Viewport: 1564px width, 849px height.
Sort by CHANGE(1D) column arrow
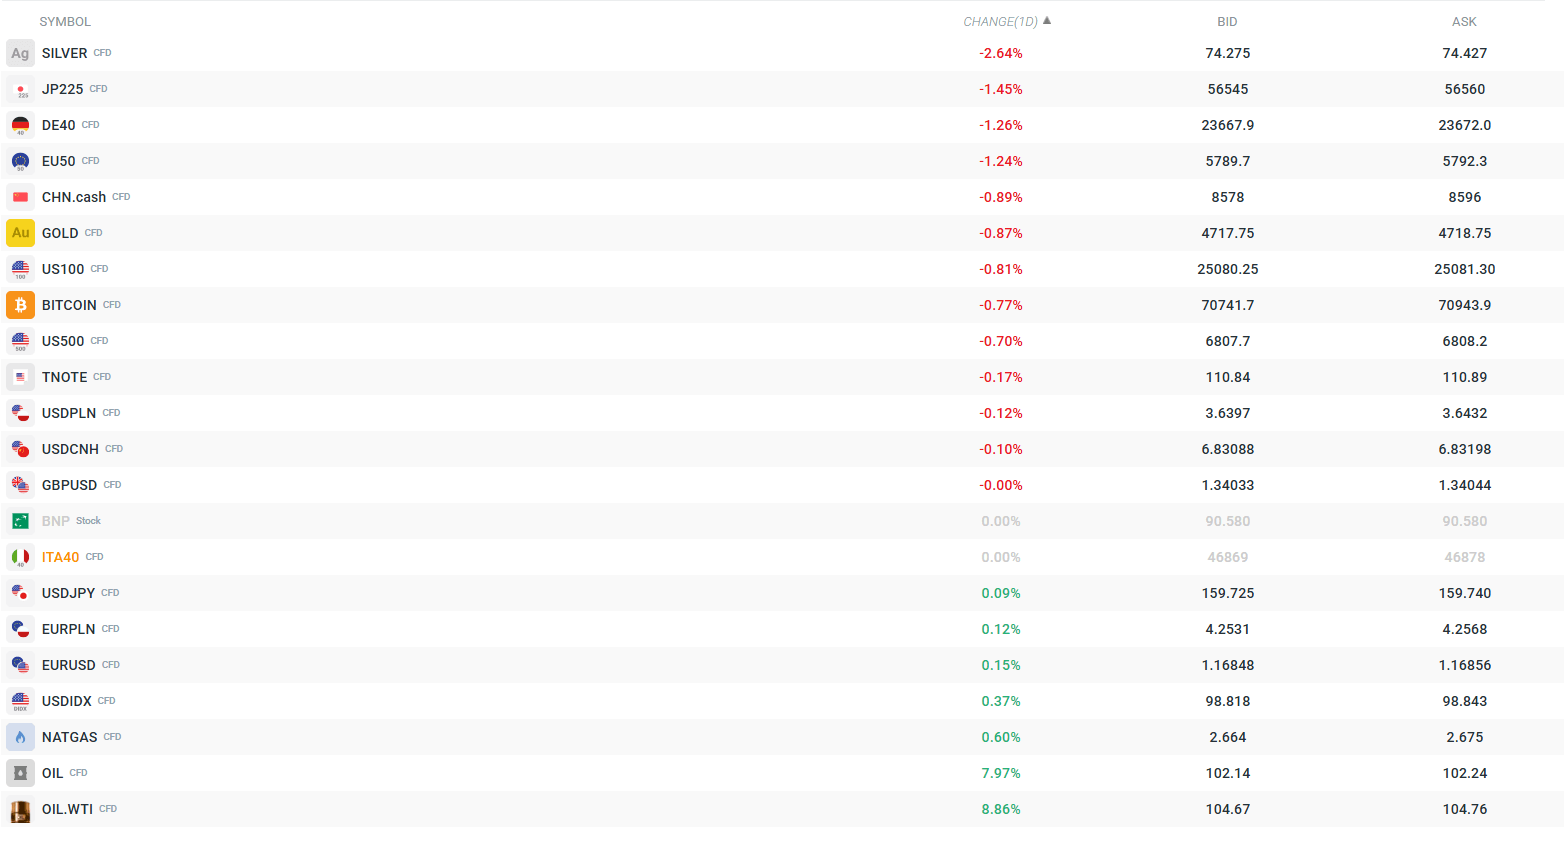click(1047, 21)
